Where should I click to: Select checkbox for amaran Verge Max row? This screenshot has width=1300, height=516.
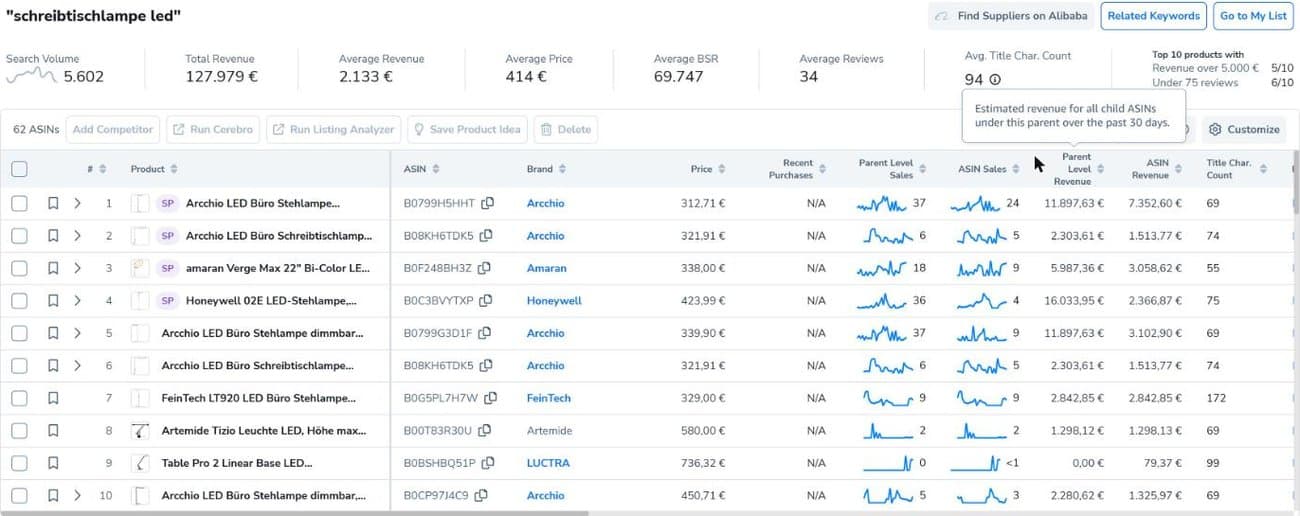19,269
